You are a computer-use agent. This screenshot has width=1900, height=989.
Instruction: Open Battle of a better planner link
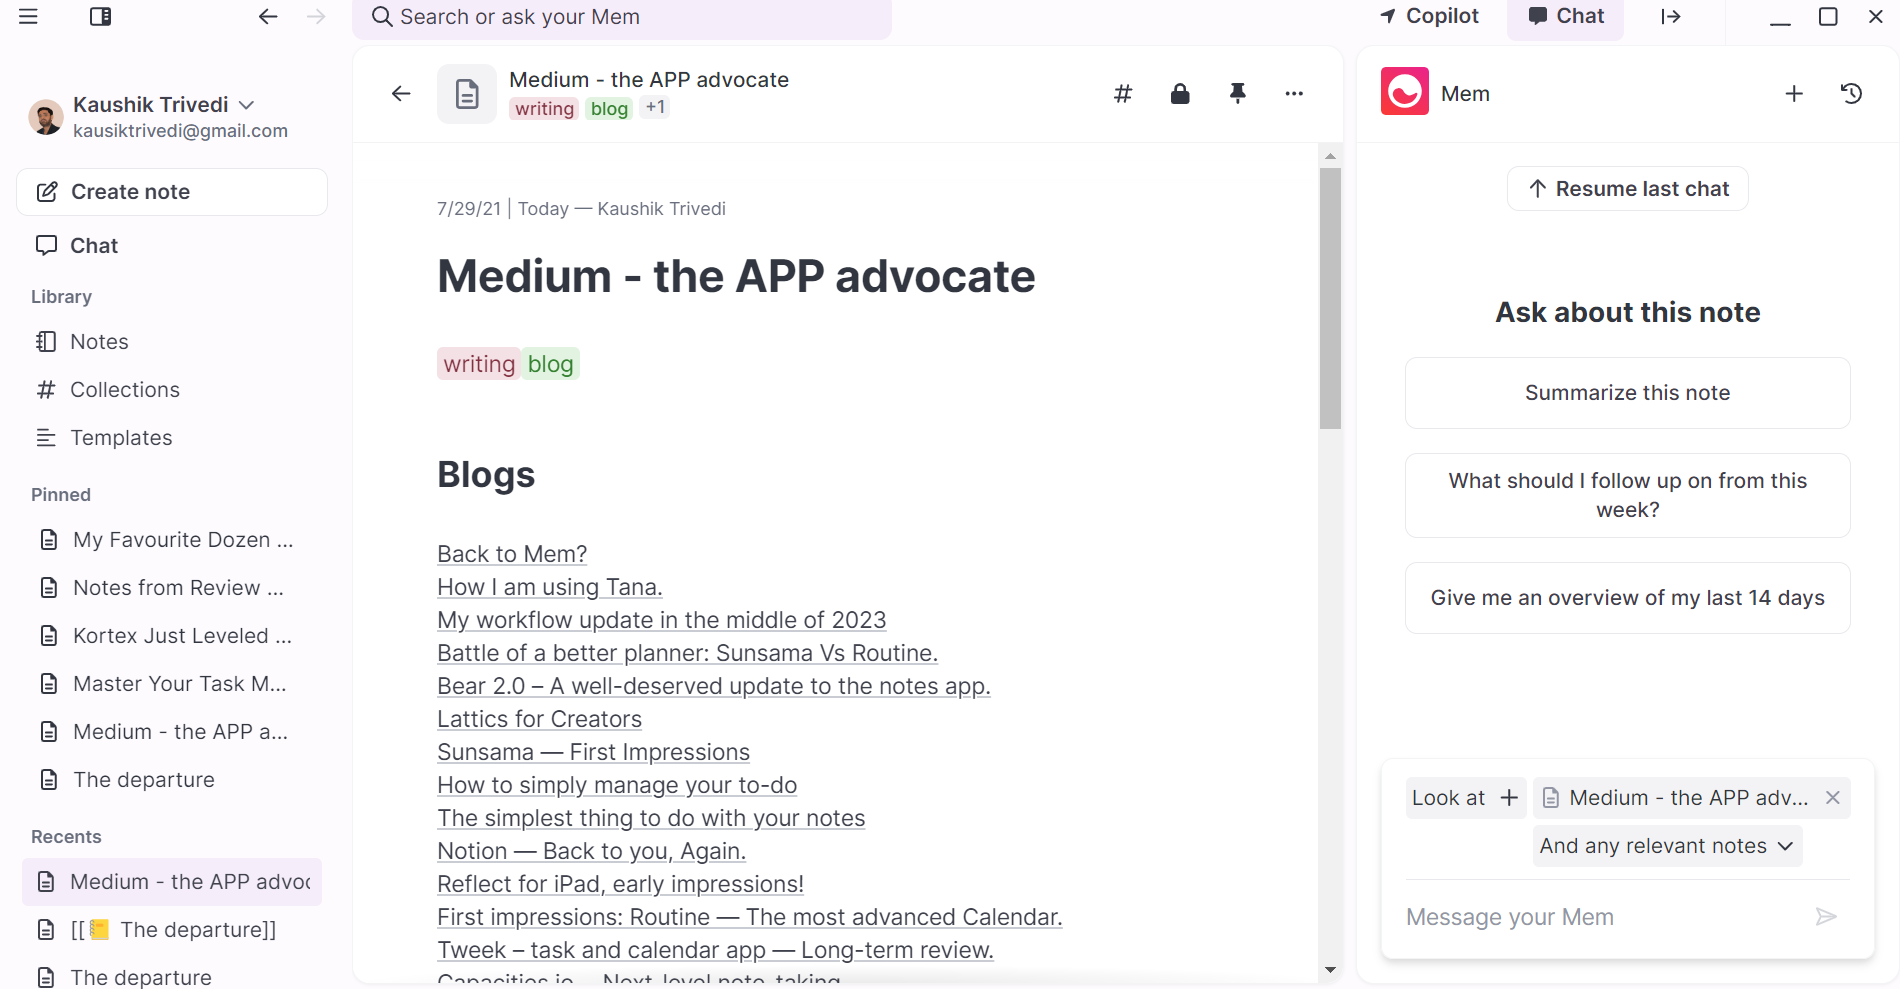pos(688,653)
